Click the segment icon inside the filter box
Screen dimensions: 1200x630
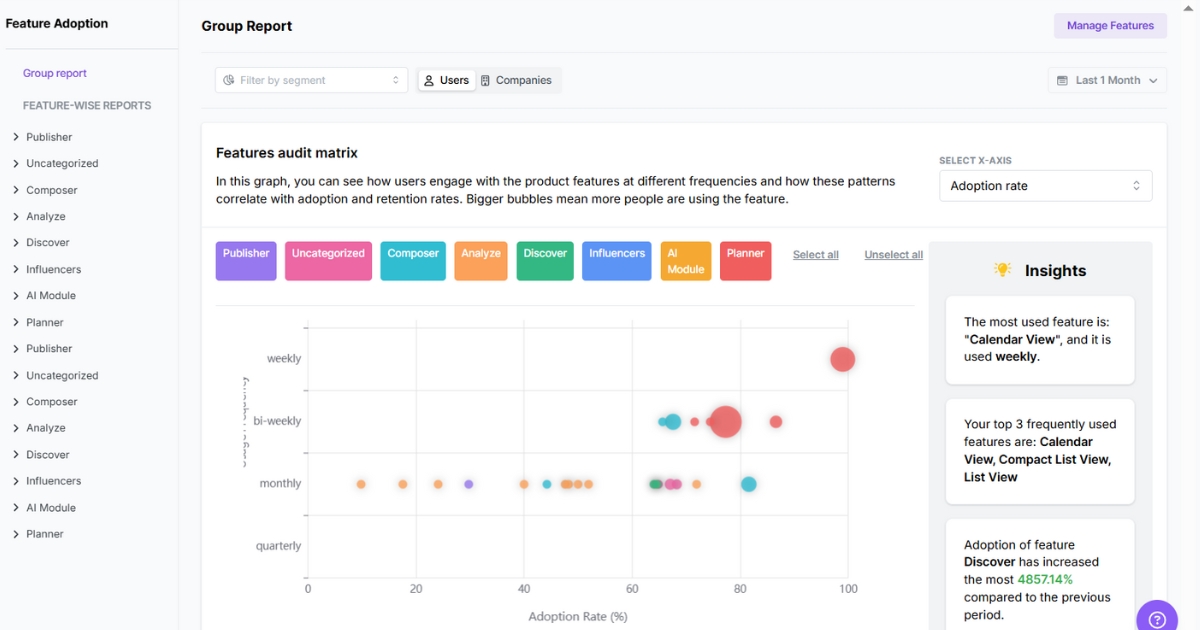228,79
